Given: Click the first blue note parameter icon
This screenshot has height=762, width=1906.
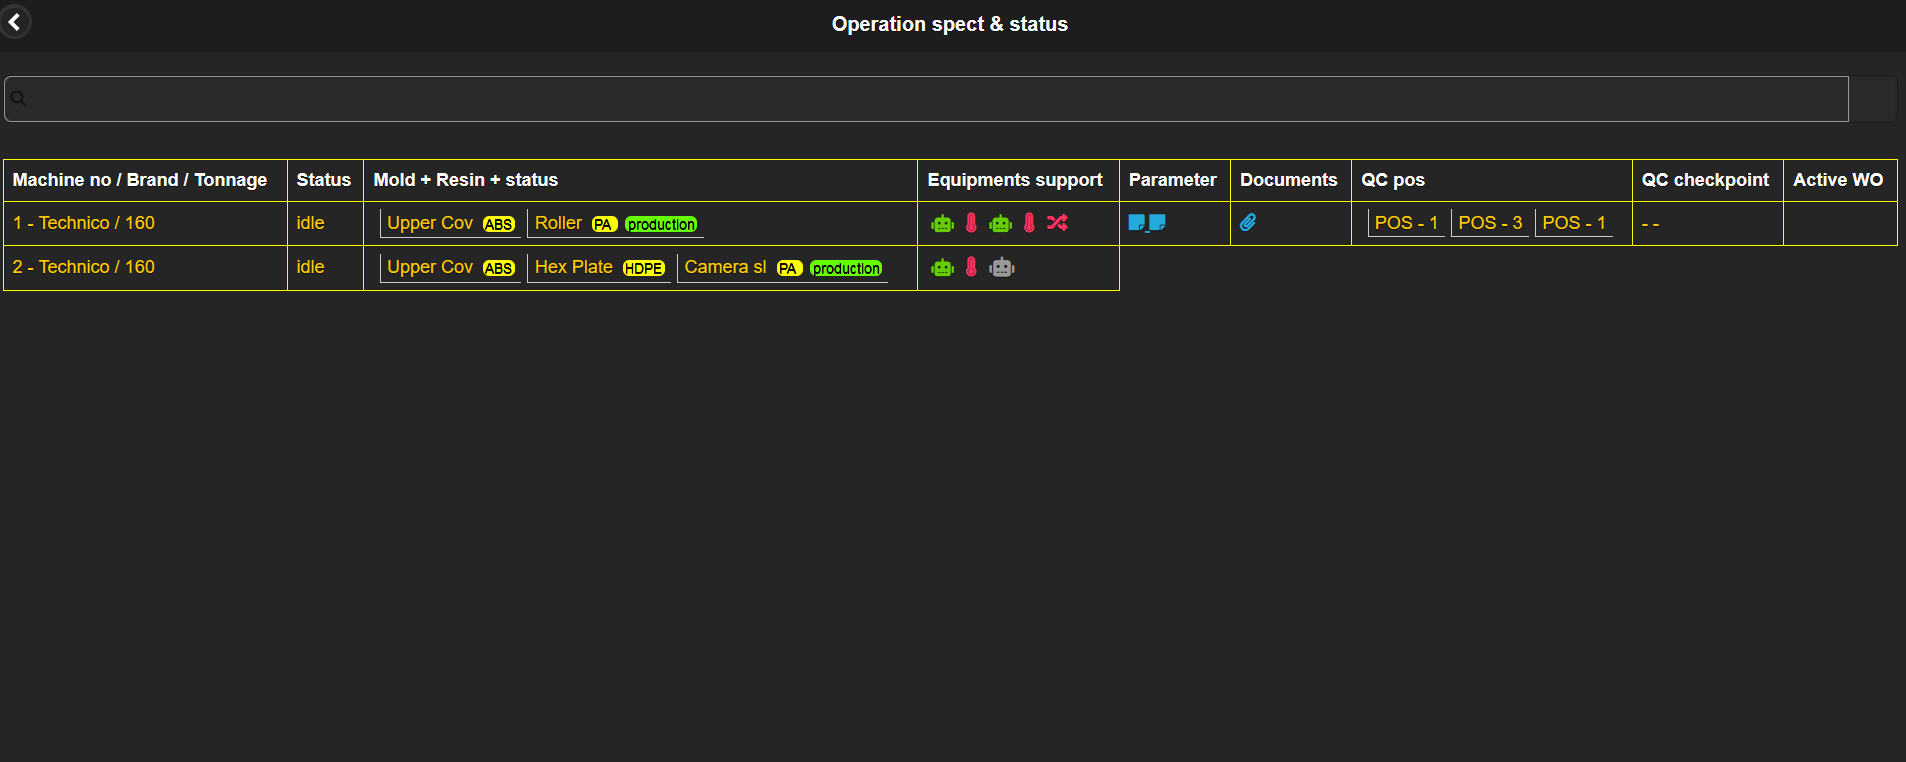Looking at the screenshot, I should pyautogui.click(x=1137, y=223).
